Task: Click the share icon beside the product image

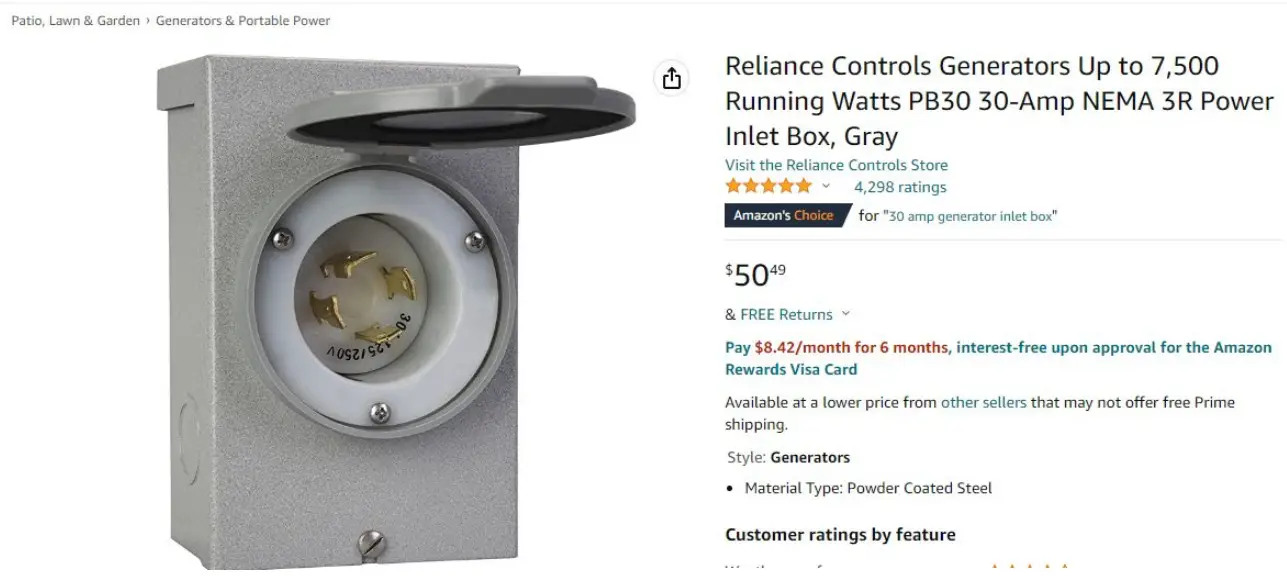Action: pyautogui.click(x=672, y=78)
